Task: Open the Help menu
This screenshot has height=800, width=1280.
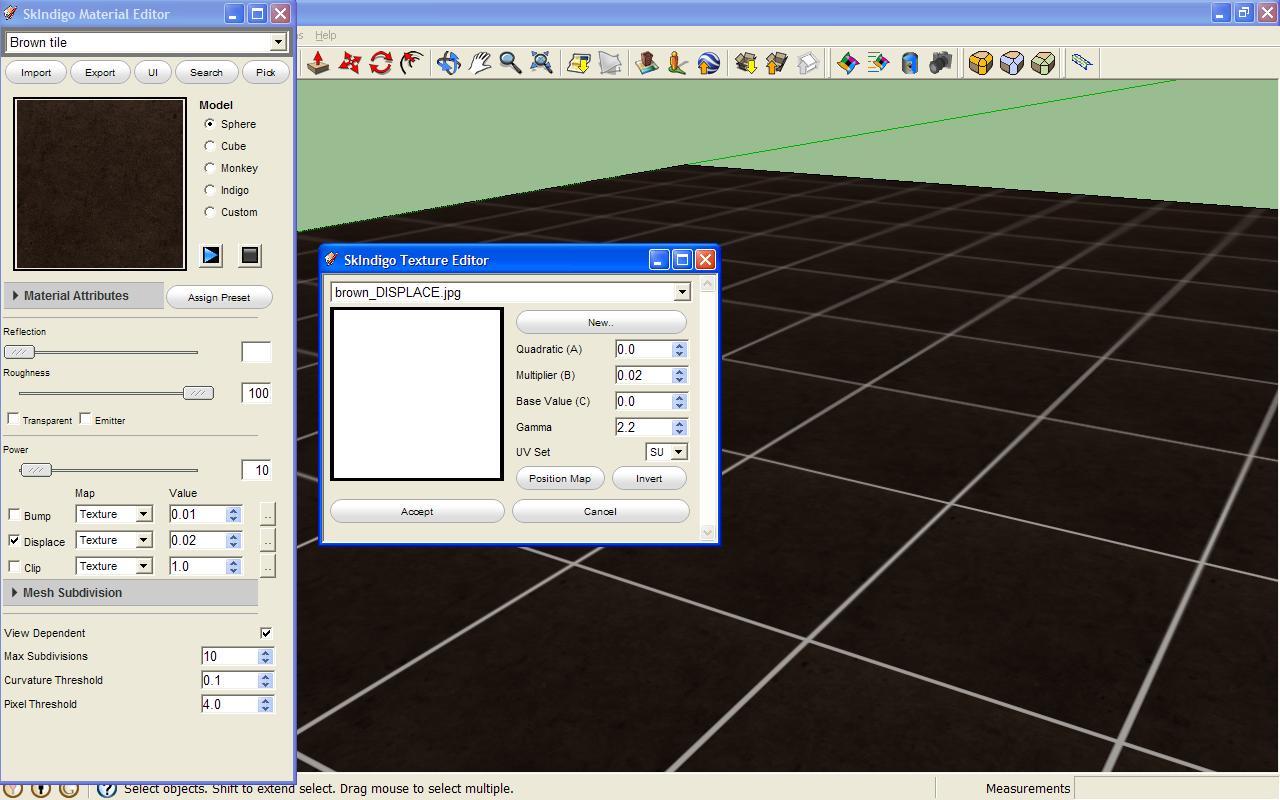Action: [325, 35]
